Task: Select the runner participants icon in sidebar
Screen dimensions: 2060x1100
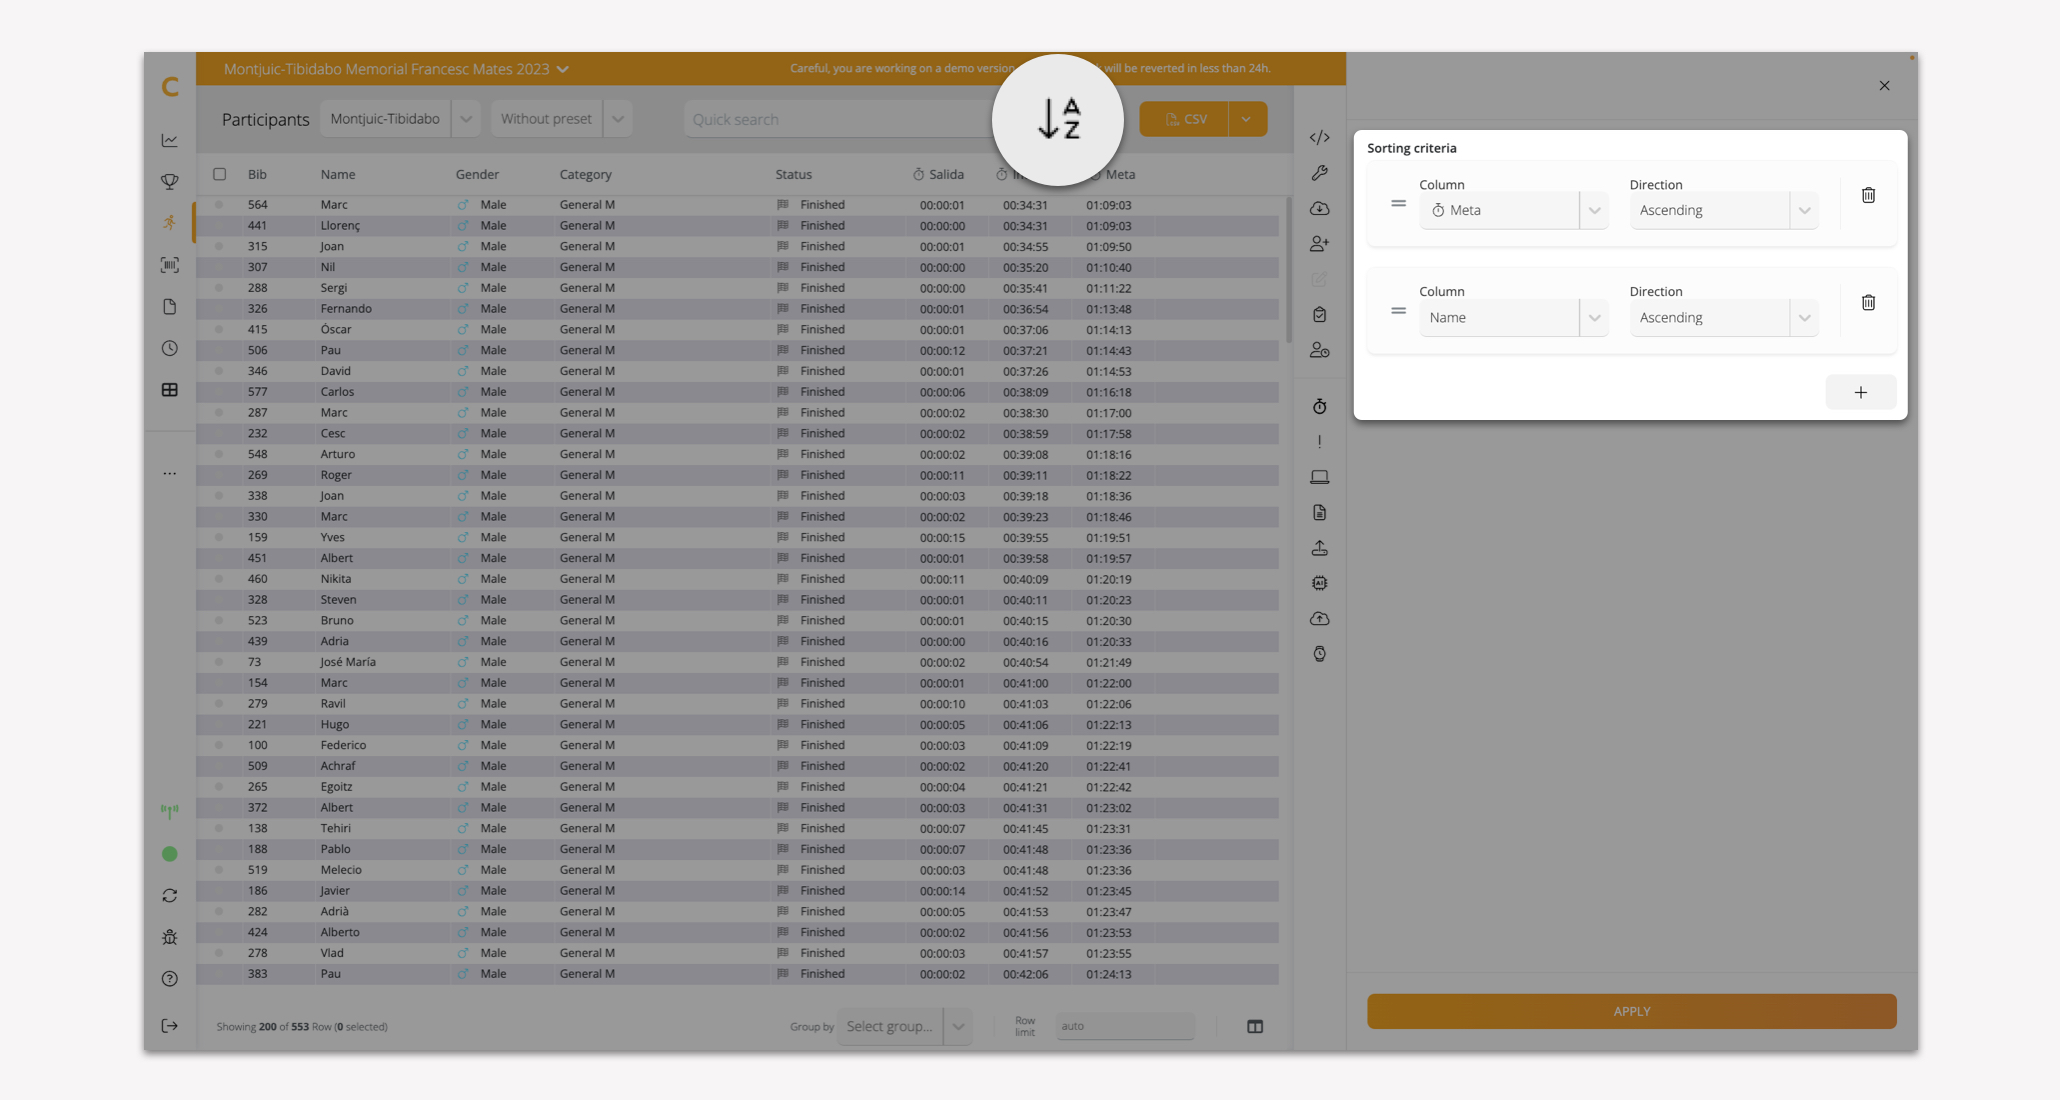Action: point(170,223)
